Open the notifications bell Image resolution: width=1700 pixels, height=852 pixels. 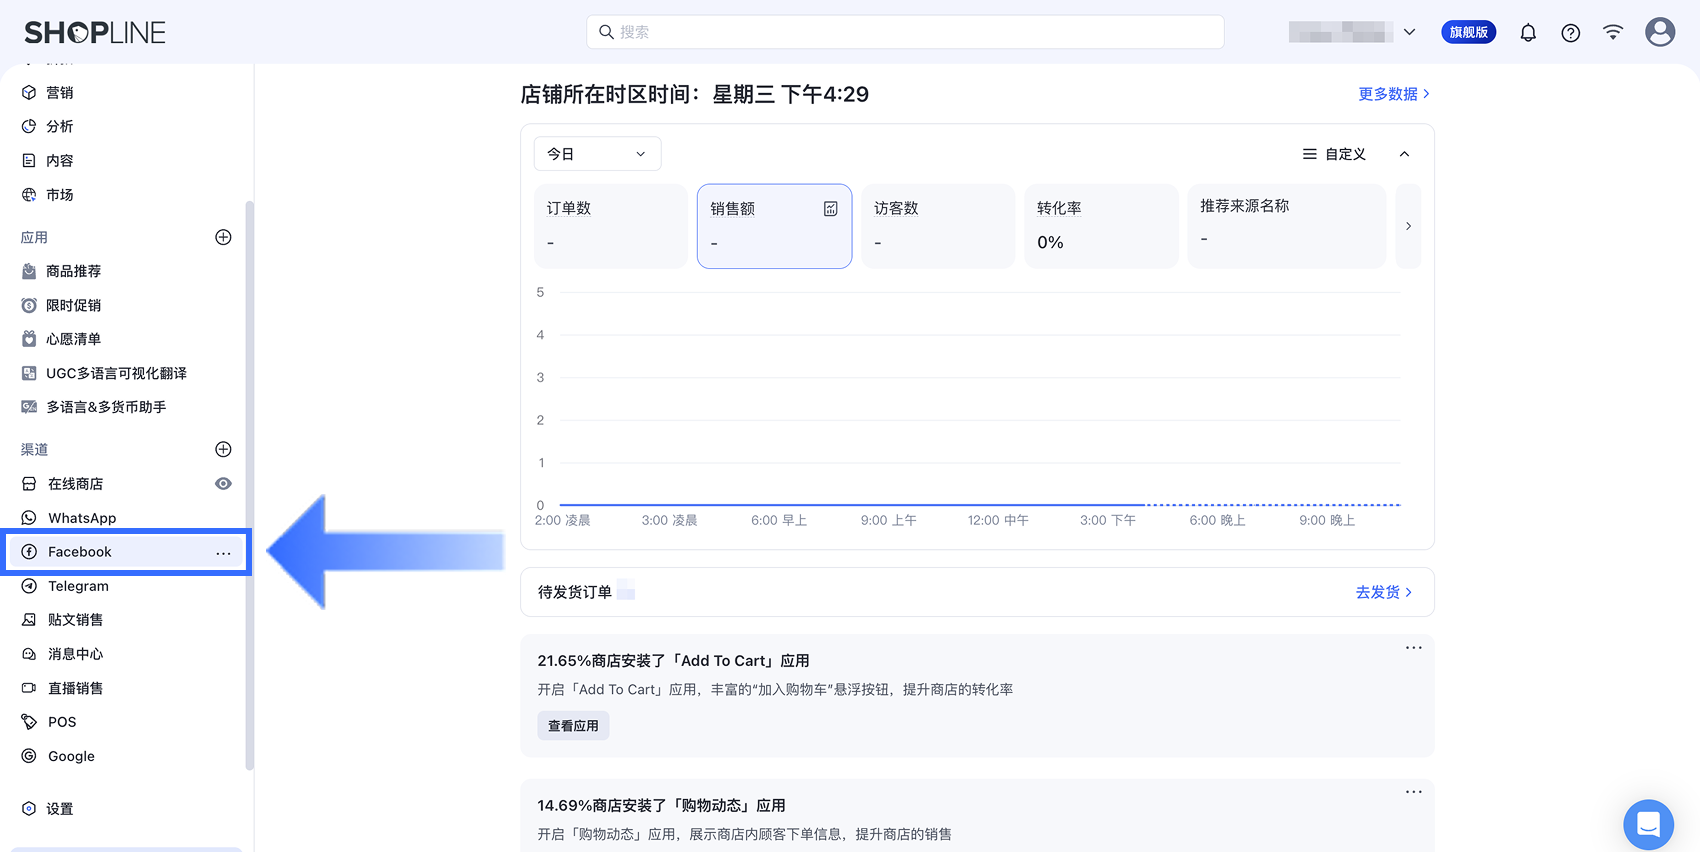(1528, 33)
